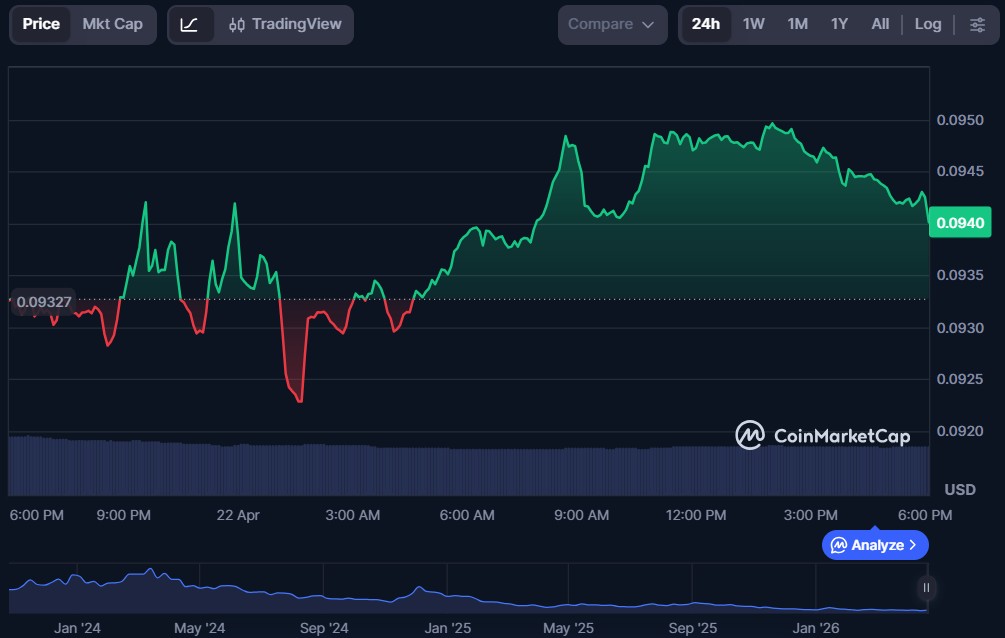Switch the chart to 1Y range
1005x638 pixels.
click(839, 24)
